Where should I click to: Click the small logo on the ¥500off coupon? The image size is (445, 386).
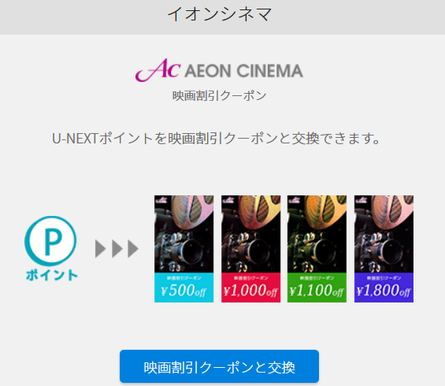click(161, 200)
